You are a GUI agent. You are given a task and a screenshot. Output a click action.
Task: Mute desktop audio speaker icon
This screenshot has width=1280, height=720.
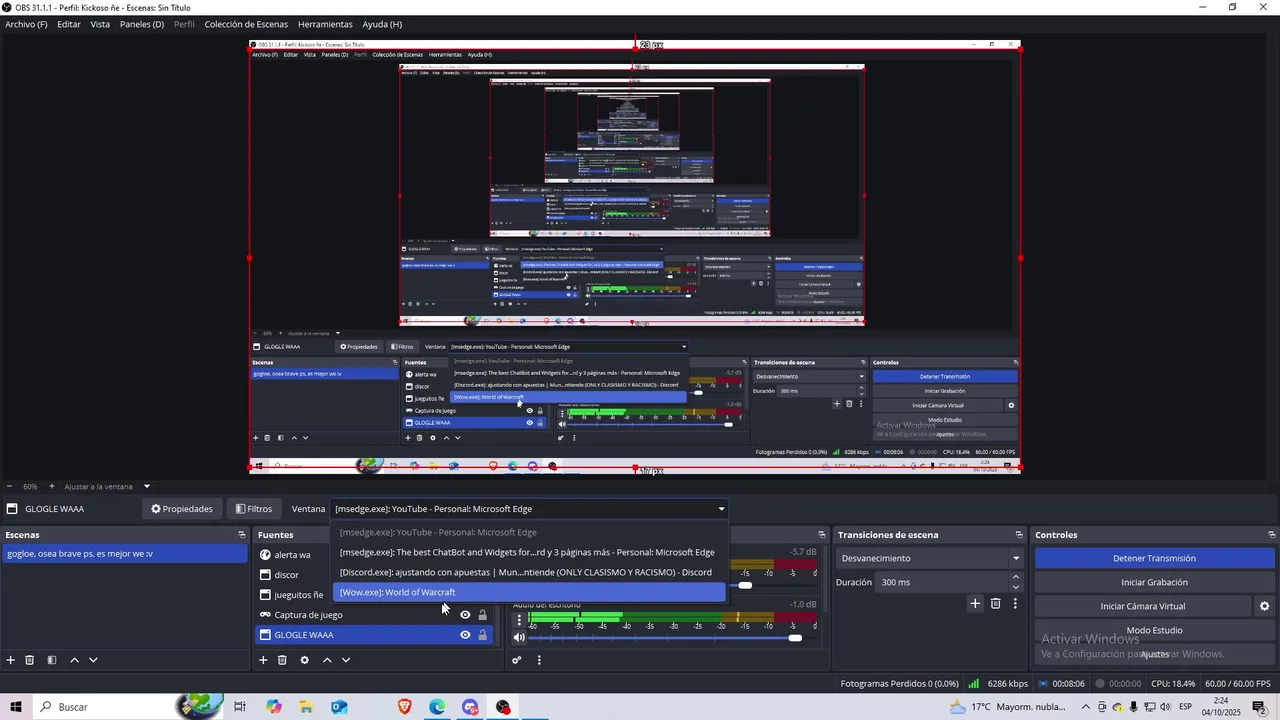point(519,637)
